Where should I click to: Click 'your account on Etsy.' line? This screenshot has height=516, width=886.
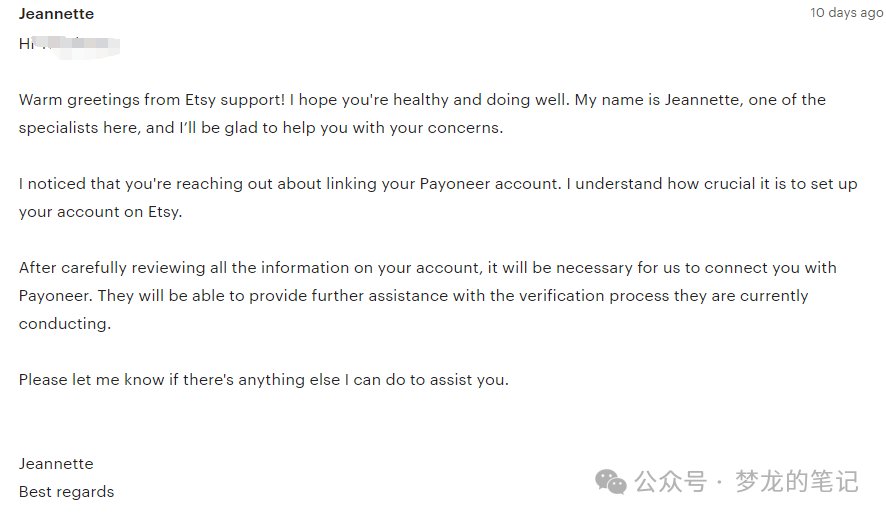pos(100,212)
